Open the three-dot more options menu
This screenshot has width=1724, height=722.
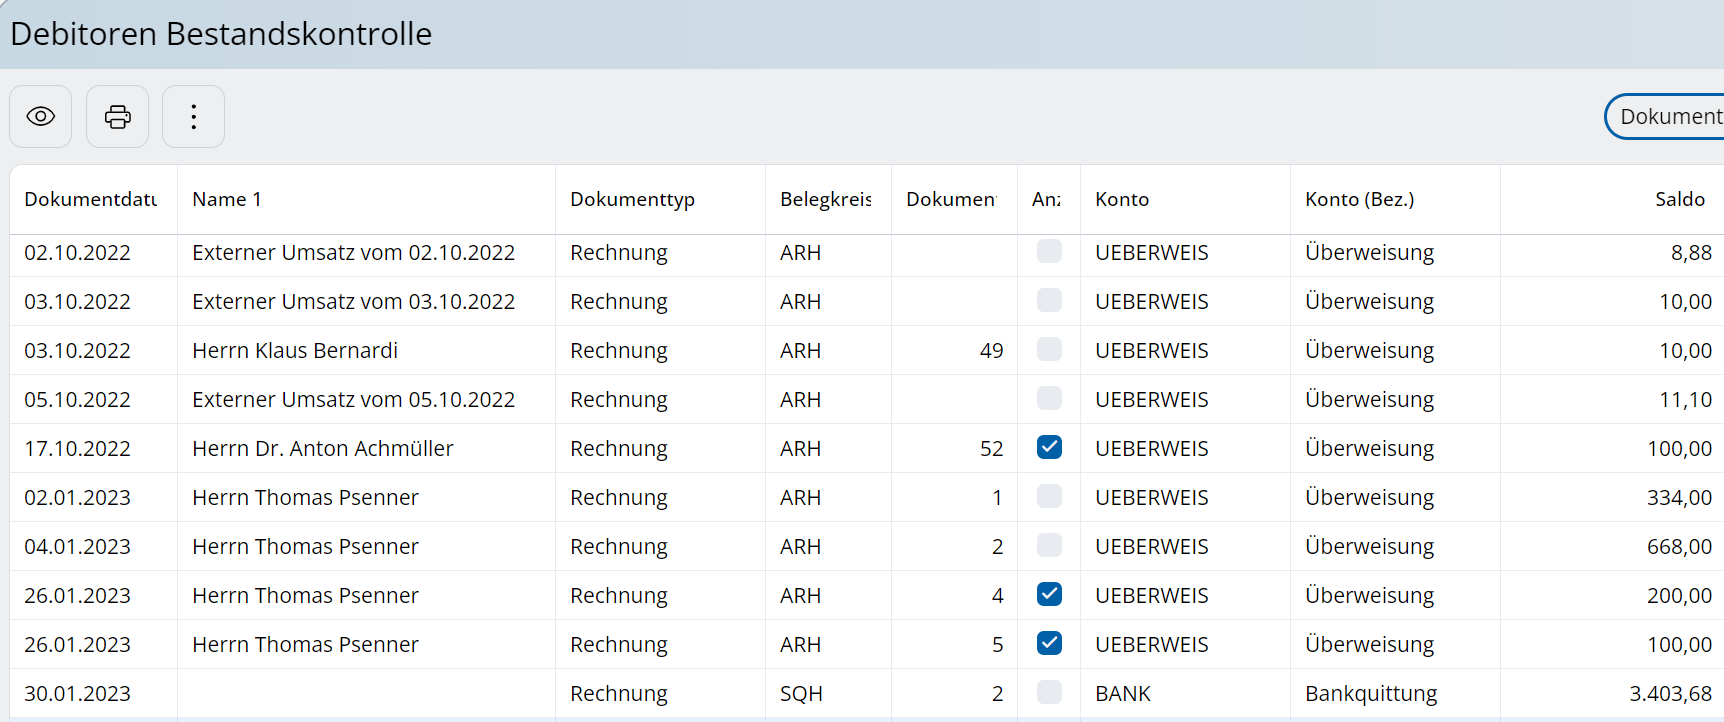coord(193,117)
